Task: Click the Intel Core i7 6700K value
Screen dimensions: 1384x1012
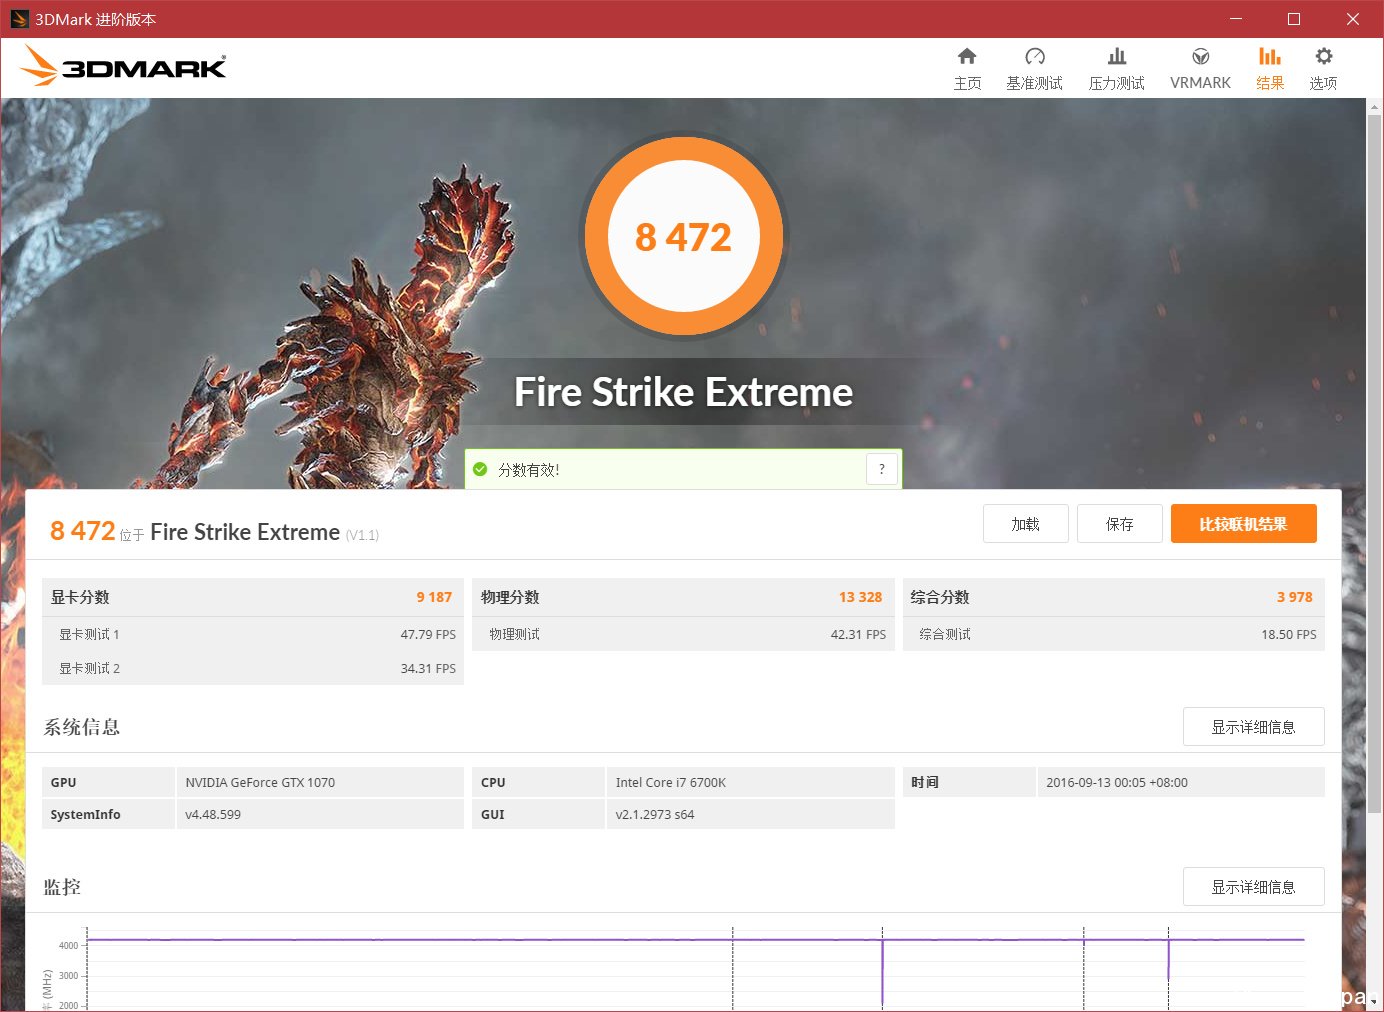Action: click(671, 782)
